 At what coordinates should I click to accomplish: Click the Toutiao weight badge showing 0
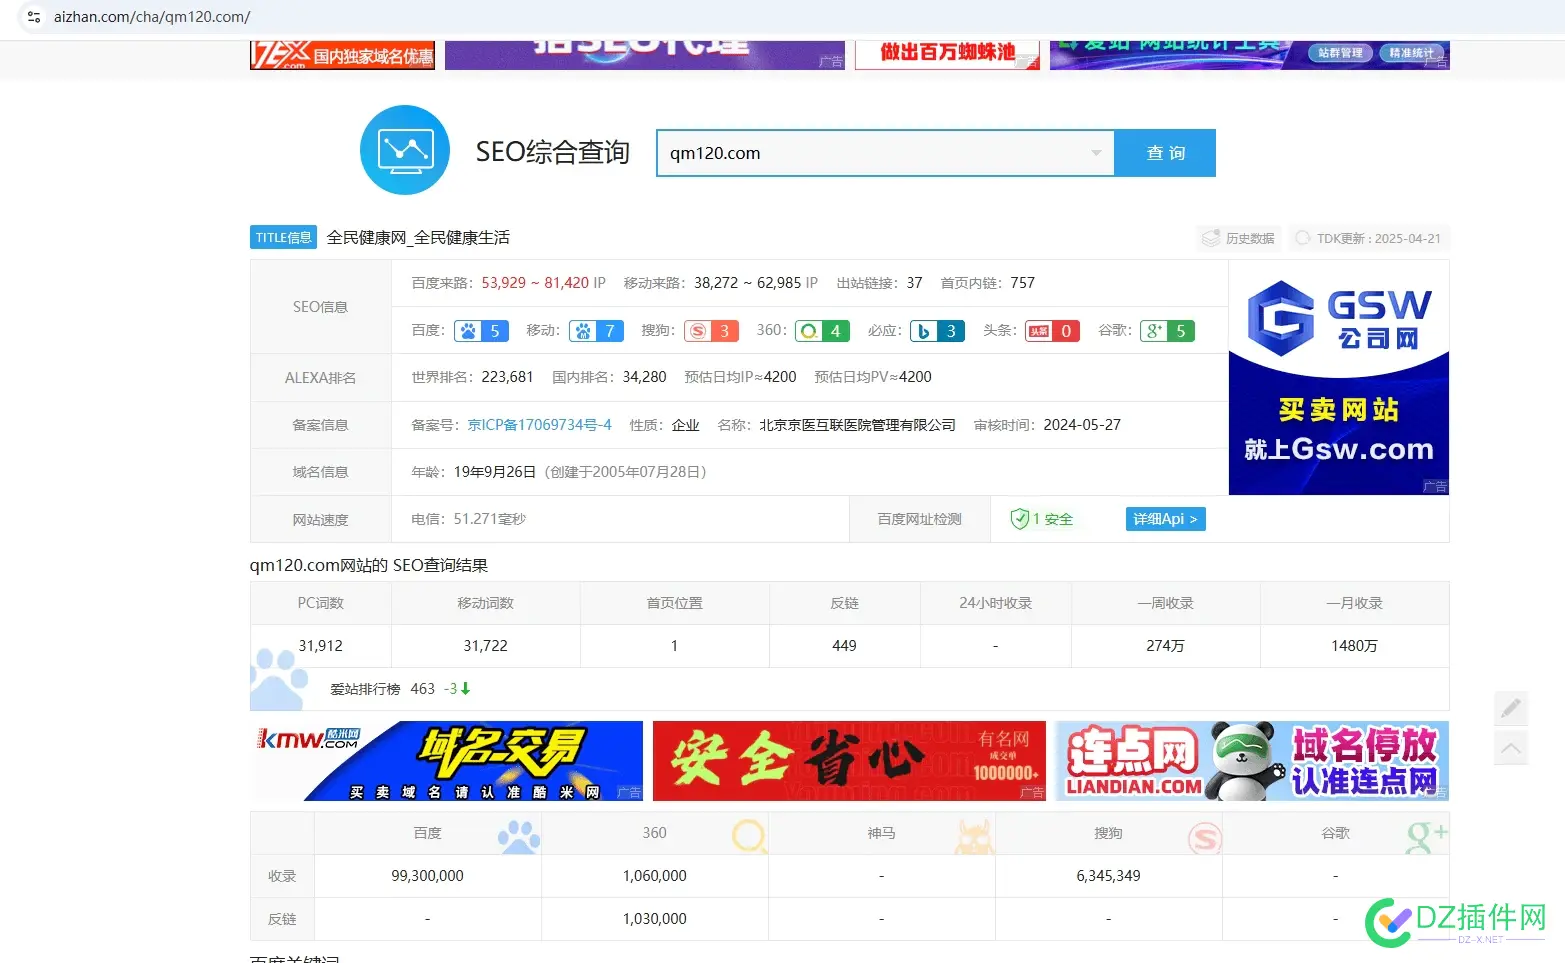(1052, 330)
